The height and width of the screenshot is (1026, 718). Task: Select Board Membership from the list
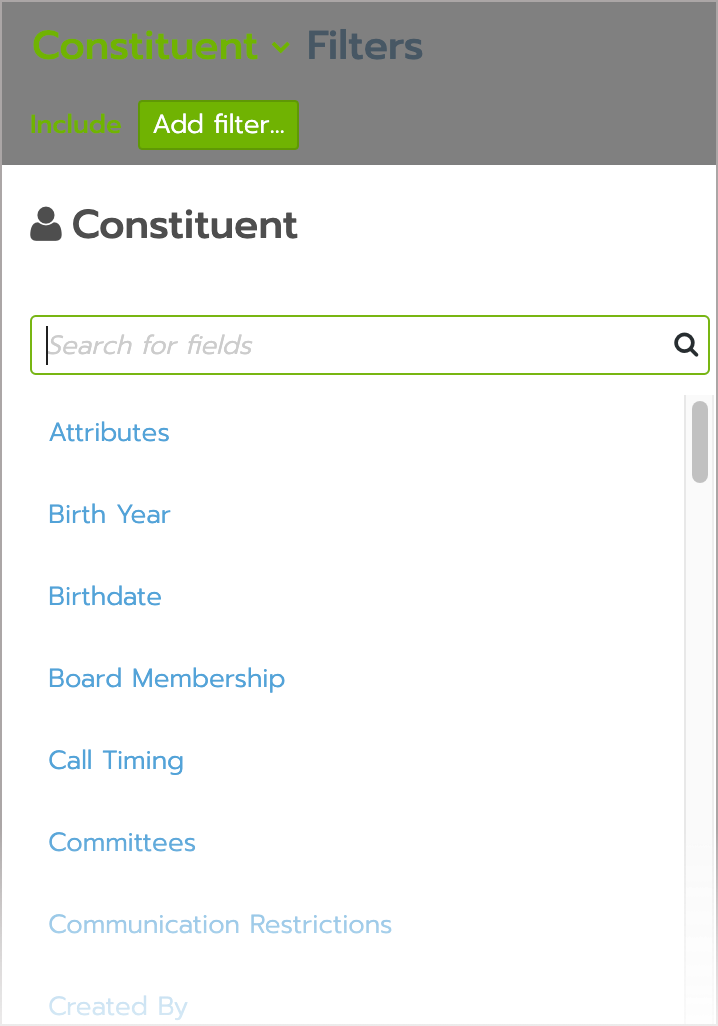coord(167,679)
